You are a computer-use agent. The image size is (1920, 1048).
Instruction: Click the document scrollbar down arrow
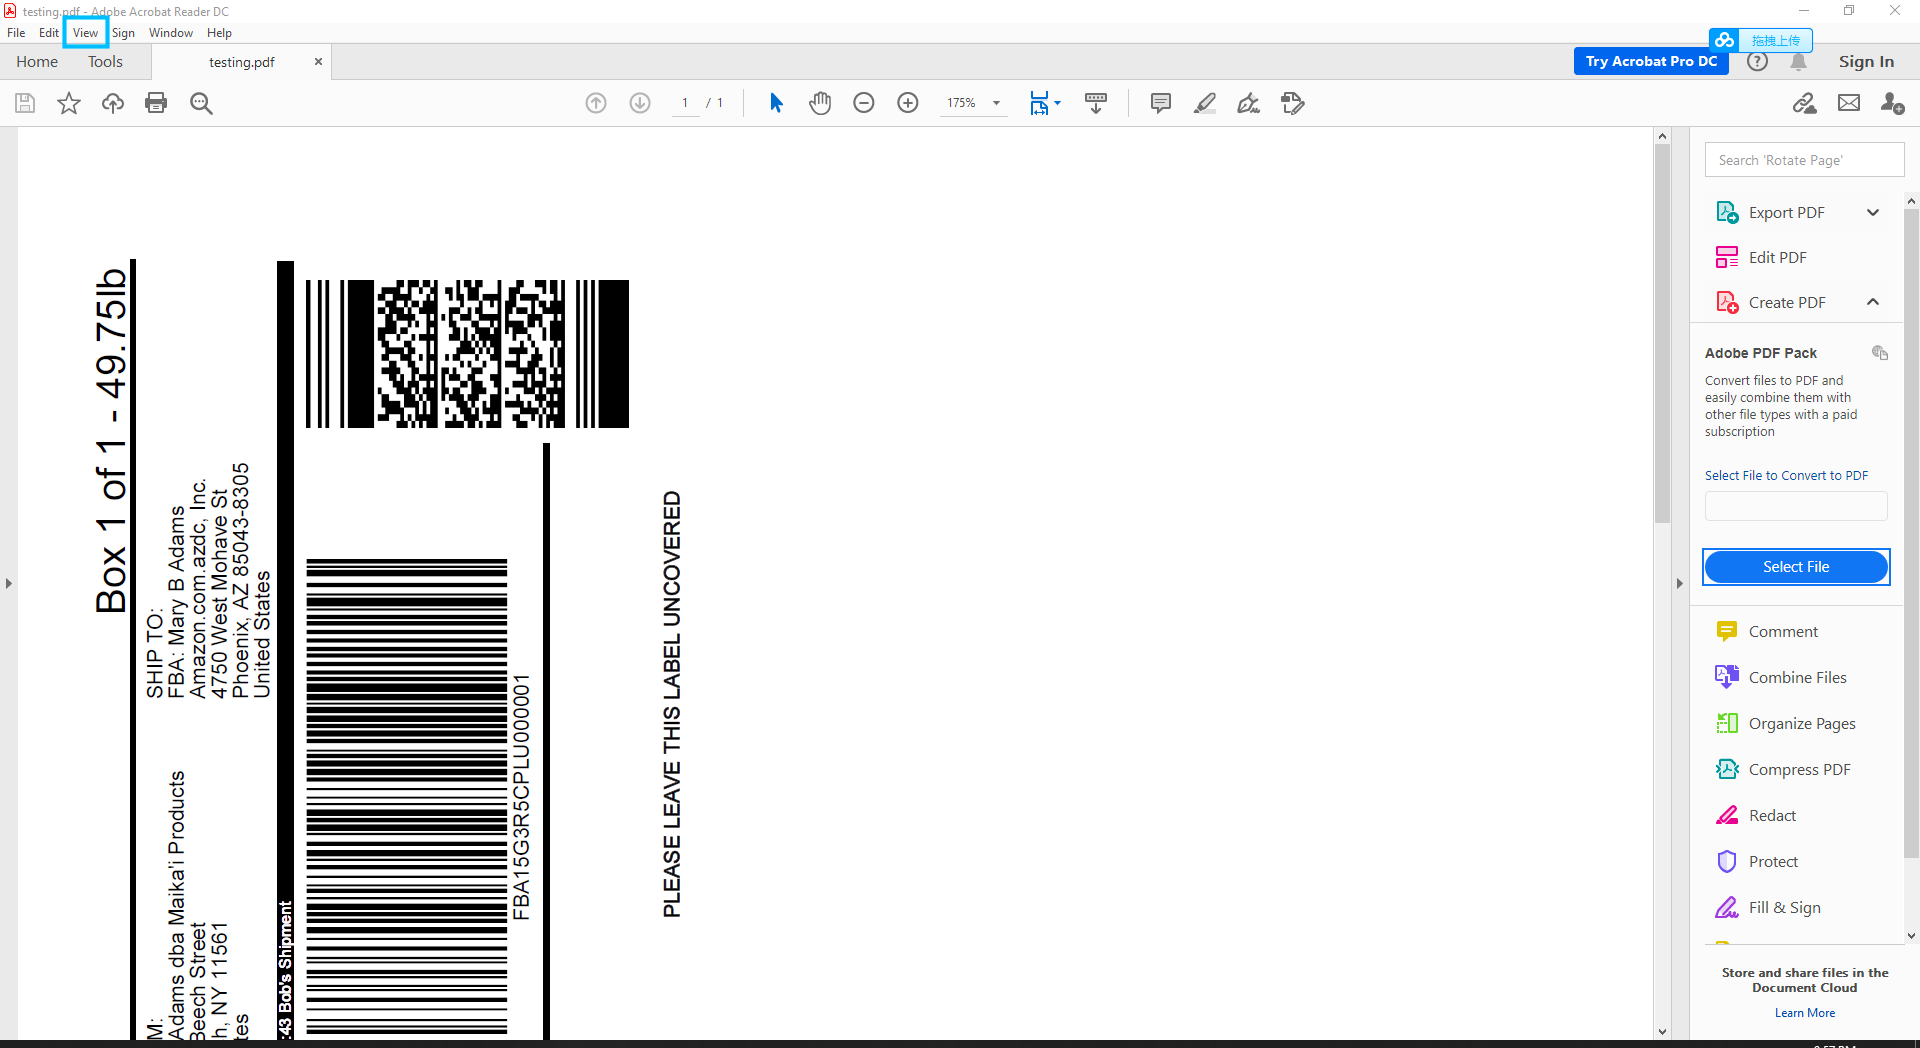pos(1662,1031)
